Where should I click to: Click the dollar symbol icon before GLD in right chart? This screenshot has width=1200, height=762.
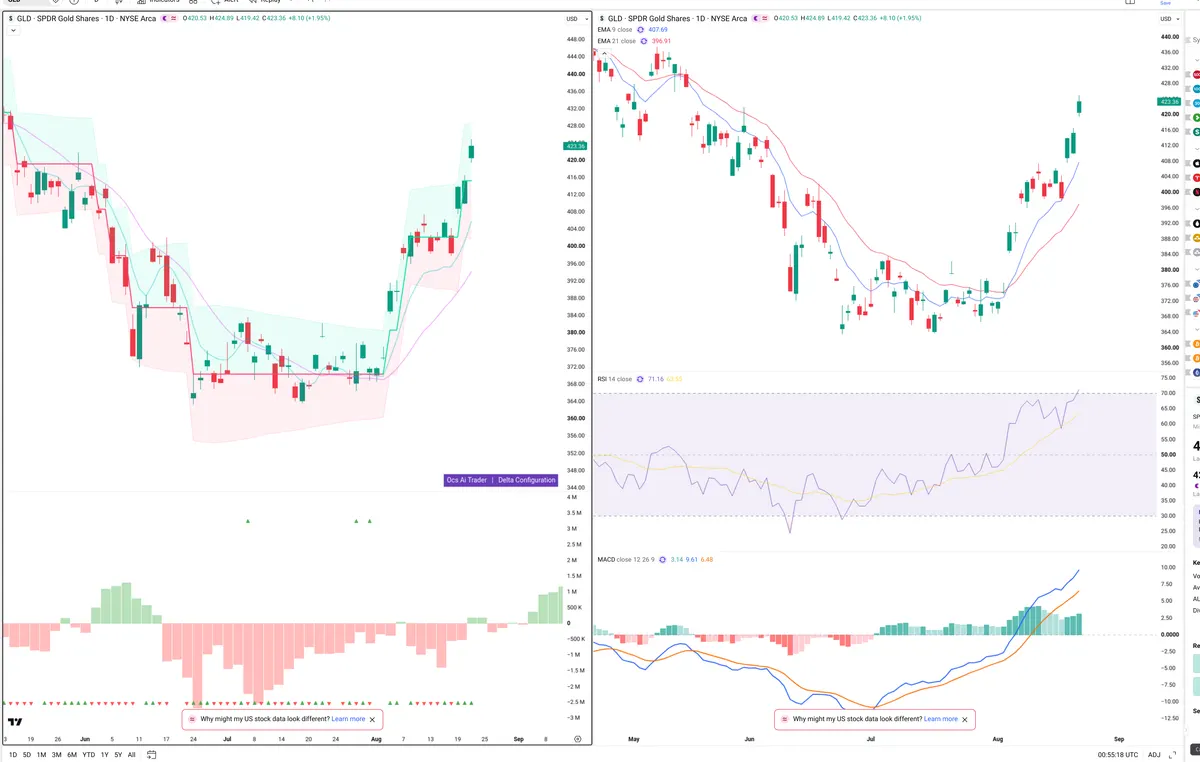(x=601, y=18)
